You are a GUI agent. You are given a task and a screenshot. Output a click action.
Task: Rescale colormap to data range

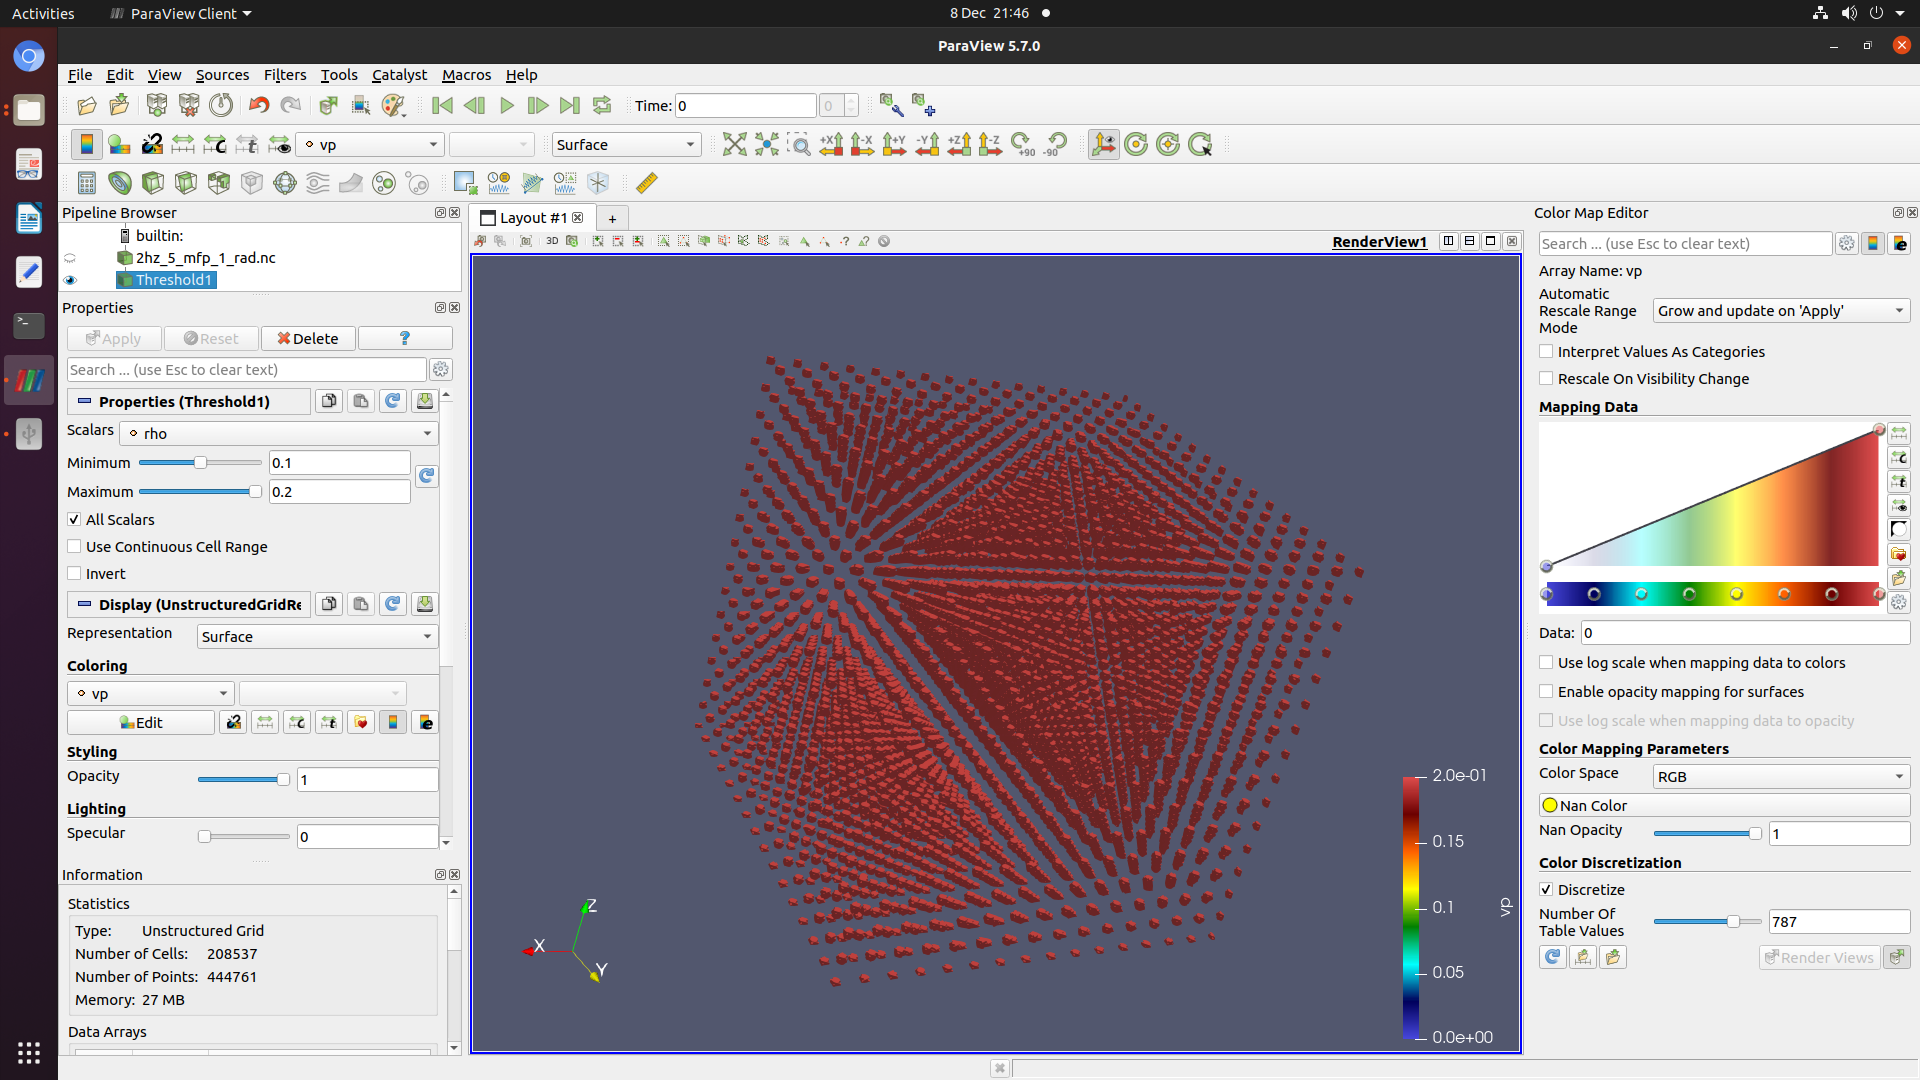coord(265,722)
